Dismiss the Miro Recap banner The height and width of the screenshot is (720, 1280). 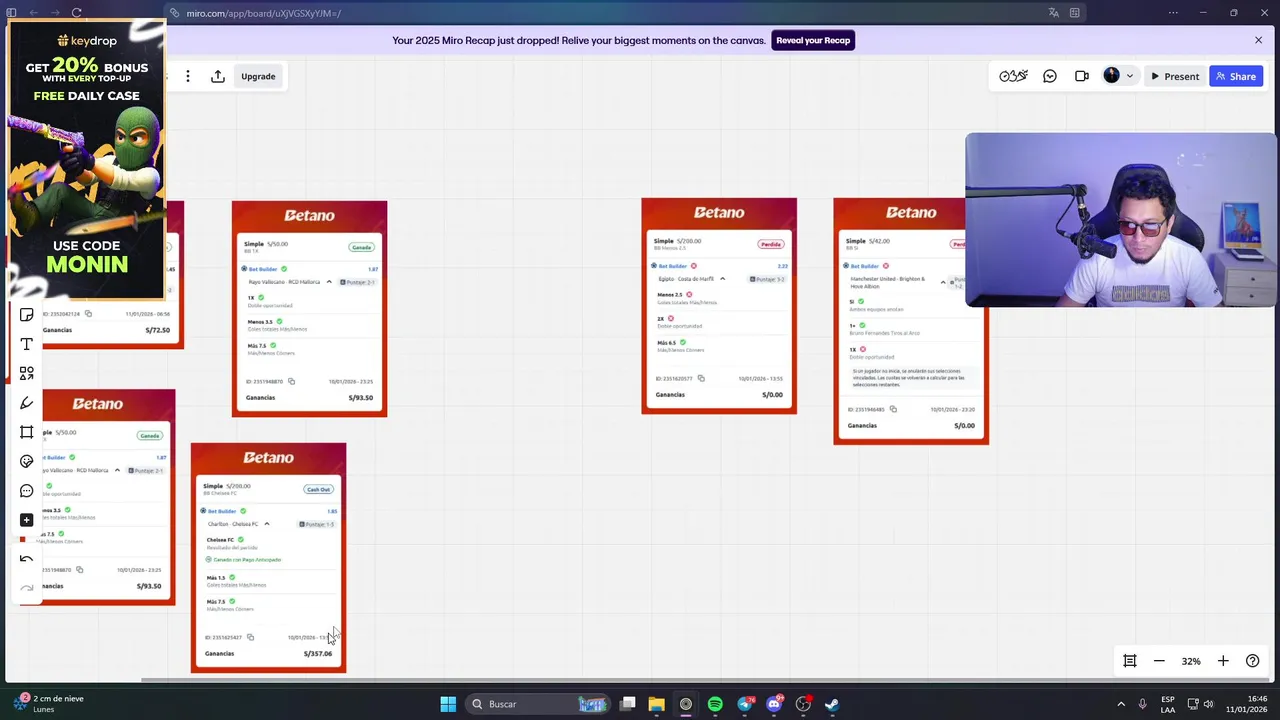coord(1258,40)
